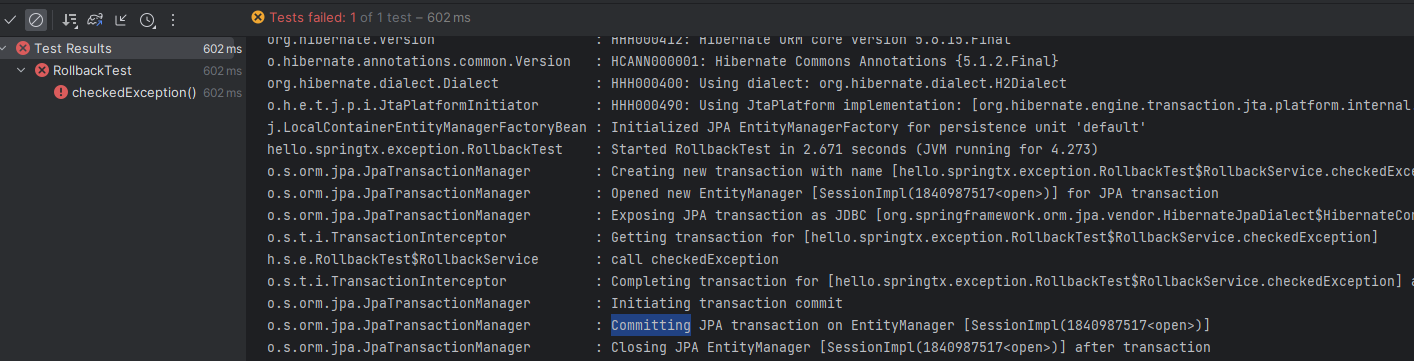Click the collapse all tests icon
The height and width of the screenshot is (361, 1414).
tap(121, 19)
